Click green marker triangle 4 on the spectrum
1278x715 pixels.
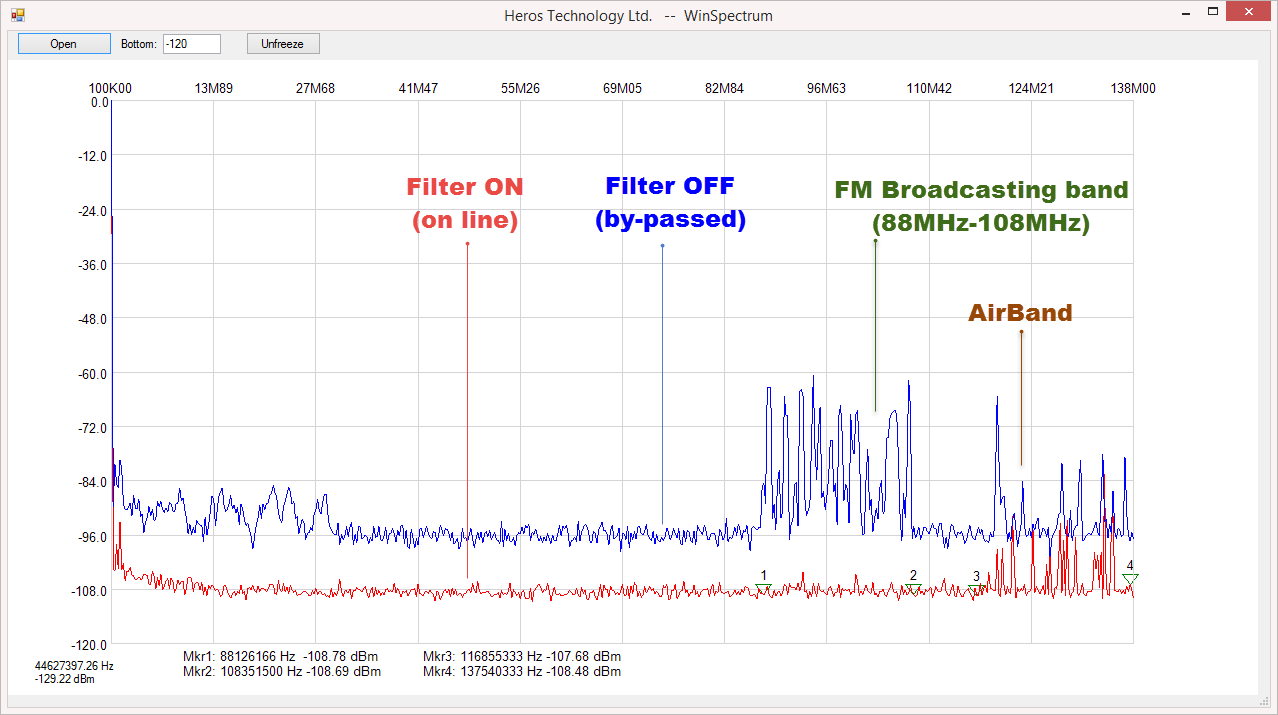(x=1132, y=576)
